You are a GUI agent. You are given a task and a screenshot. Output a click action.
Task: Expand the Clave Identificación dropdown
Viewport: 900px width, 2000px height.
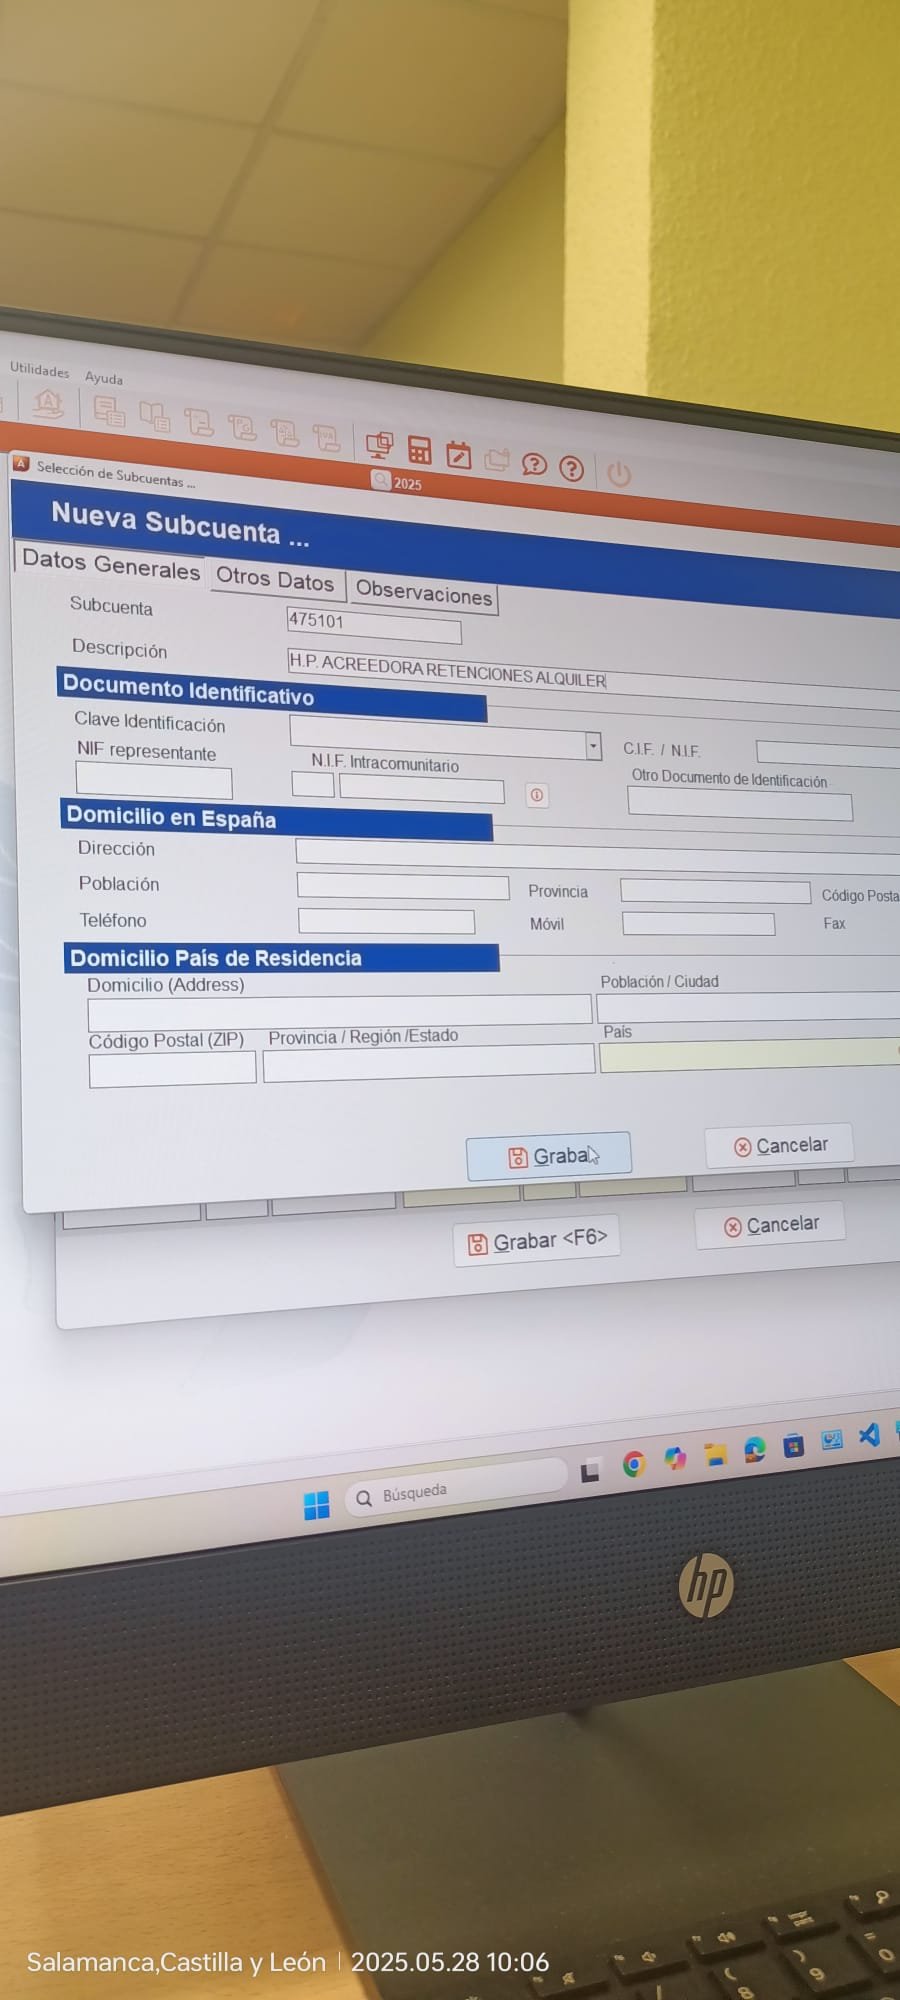pyautogui.click(x=593, y=746)
